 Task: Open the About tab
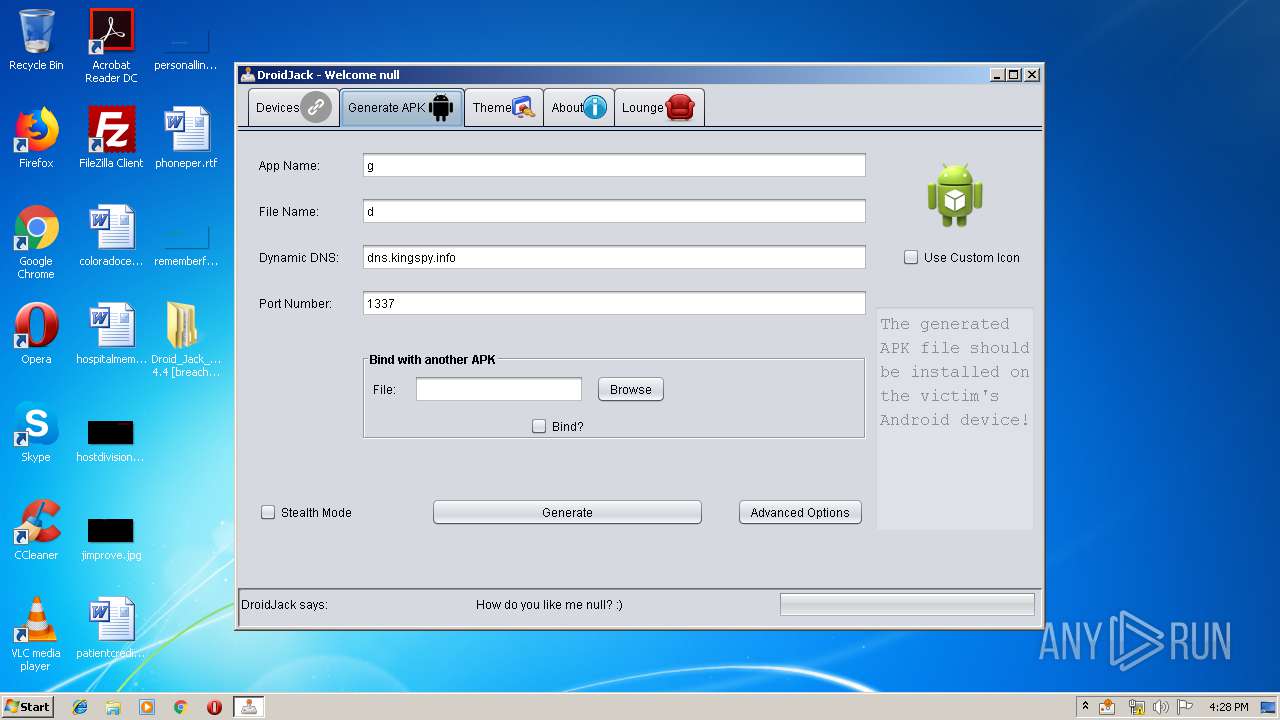(579, 108)
